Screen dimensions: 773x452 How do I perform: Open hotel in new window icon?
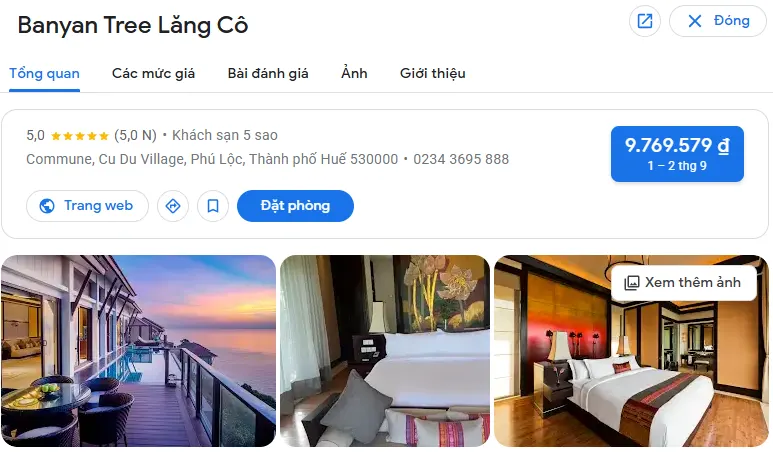pos(644,21)
